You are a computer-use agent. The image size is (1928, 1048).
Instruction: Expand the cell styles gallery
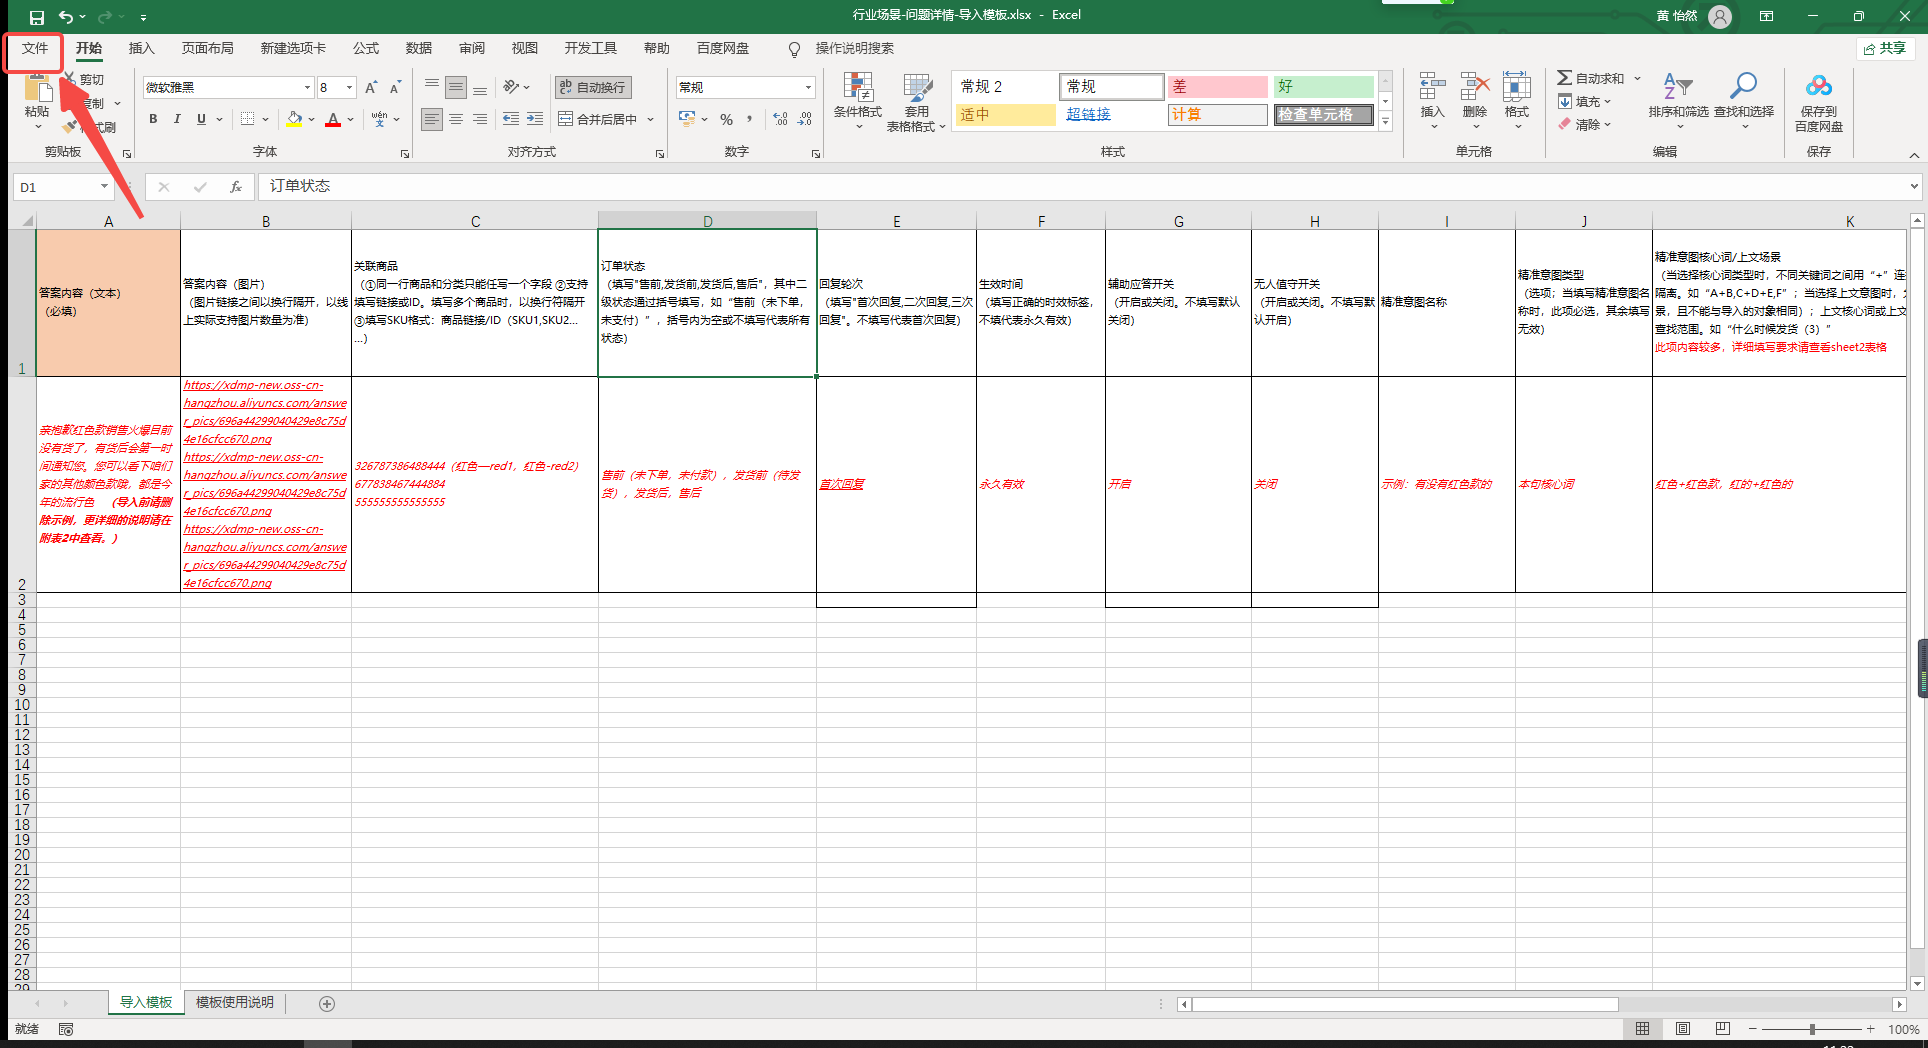[1385, 122]
